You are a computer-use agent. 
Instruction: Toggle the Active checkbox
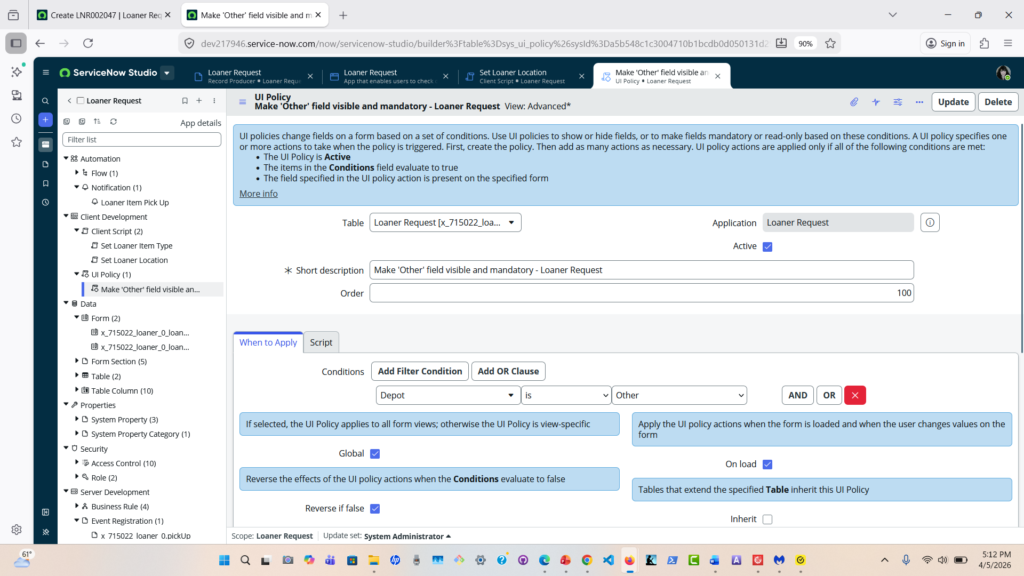(767, 246)
